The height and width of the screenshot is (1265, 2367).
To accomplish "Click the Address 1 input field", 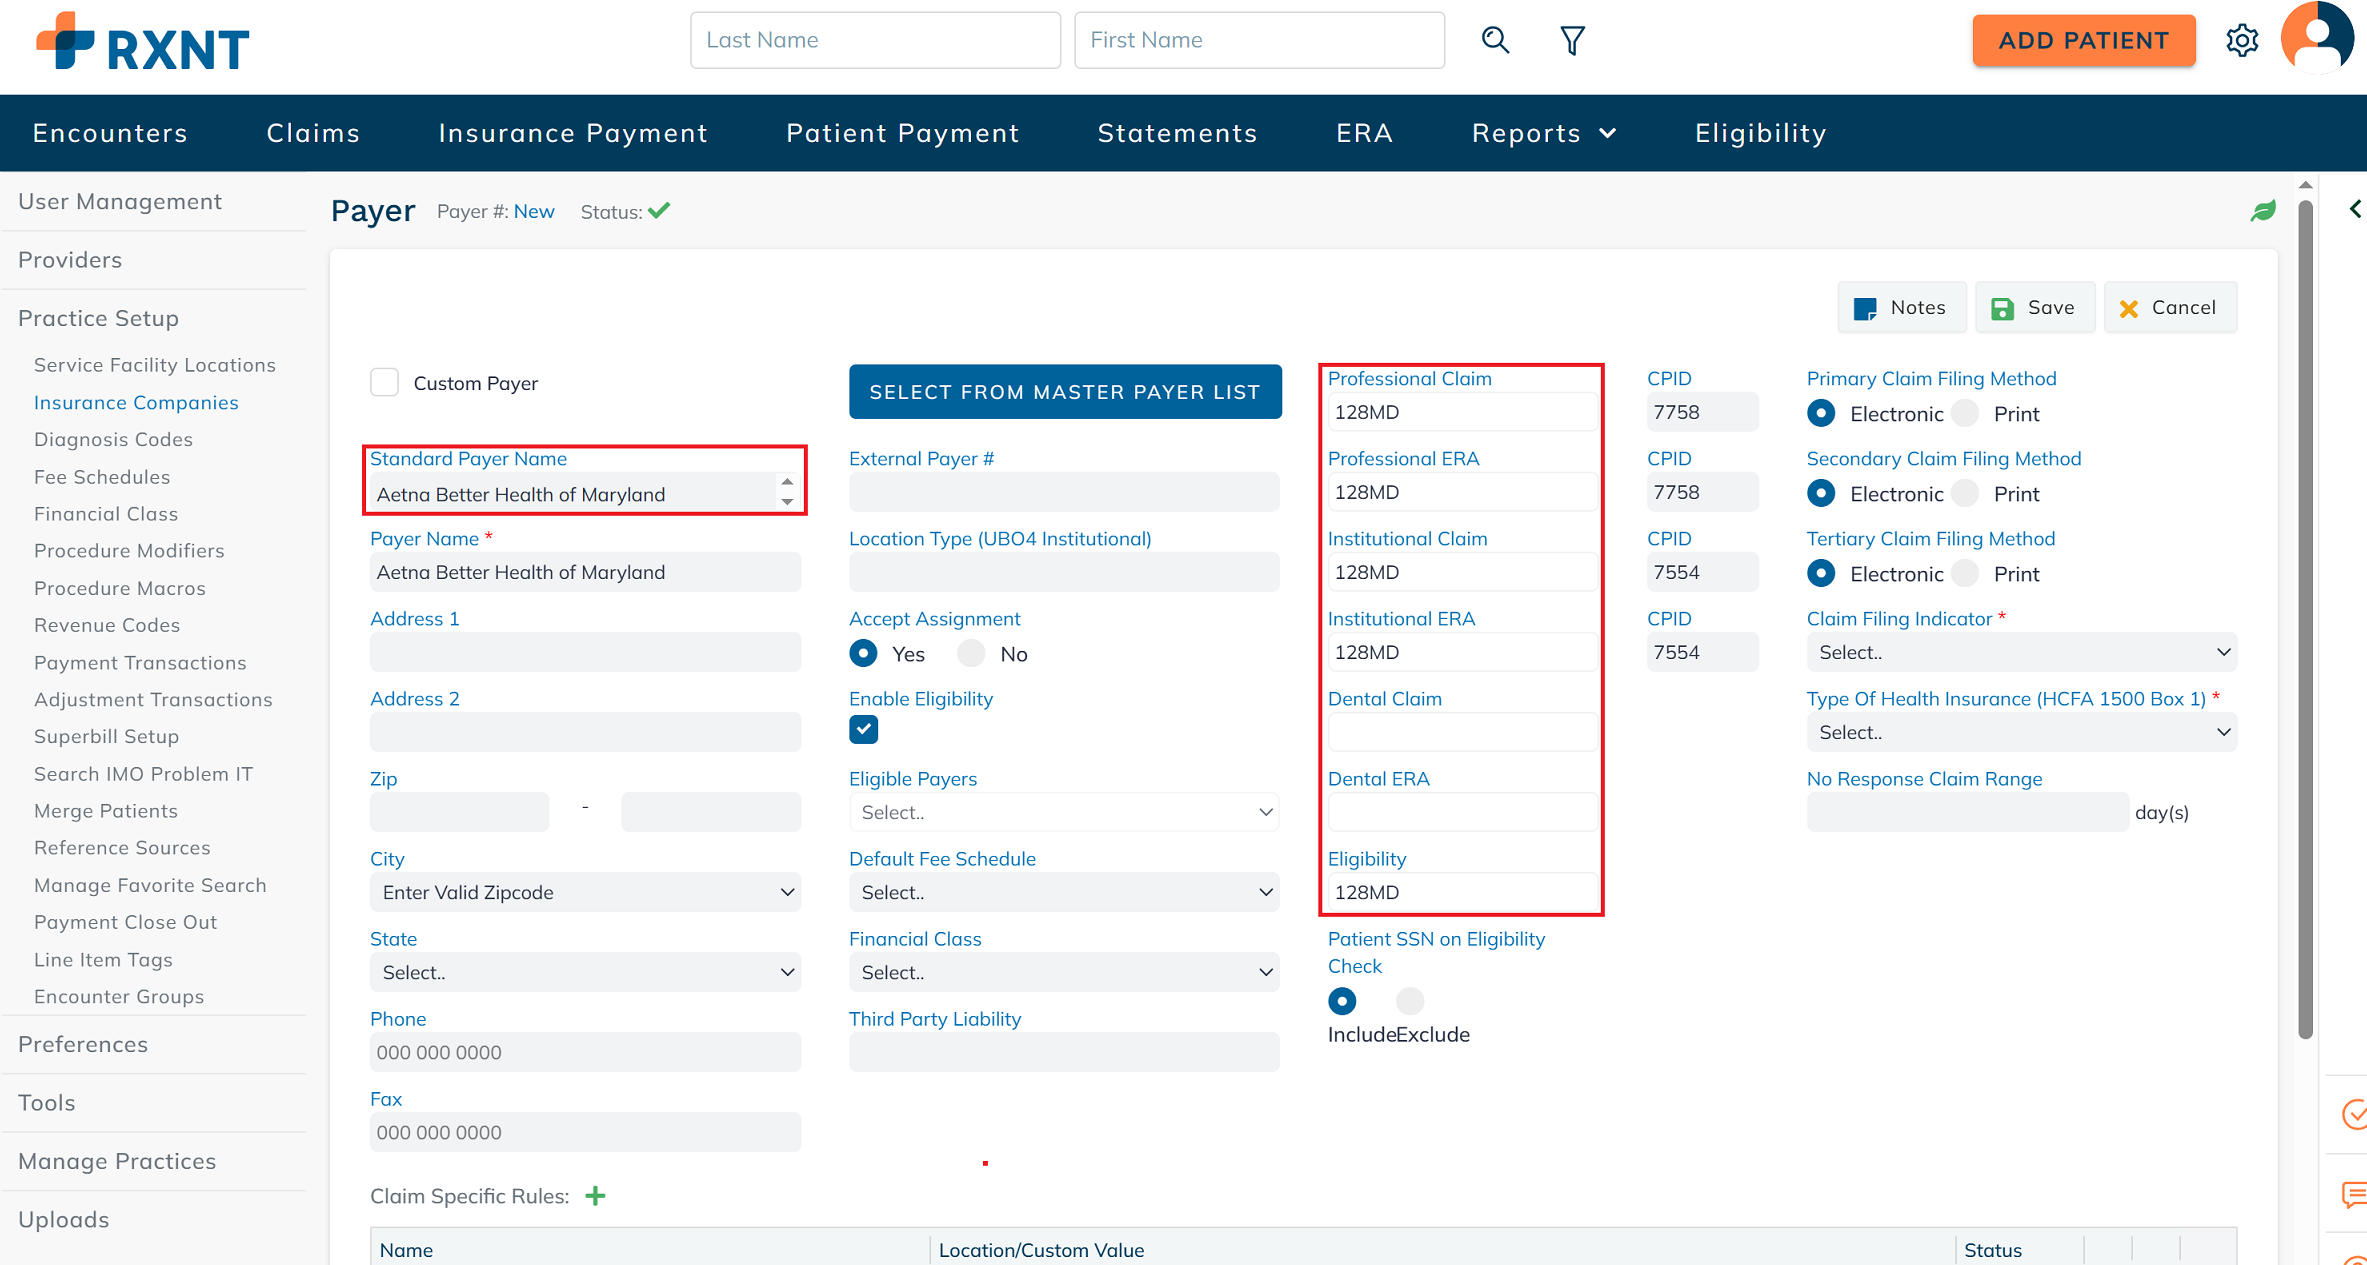I will click(x=585, y=652).
